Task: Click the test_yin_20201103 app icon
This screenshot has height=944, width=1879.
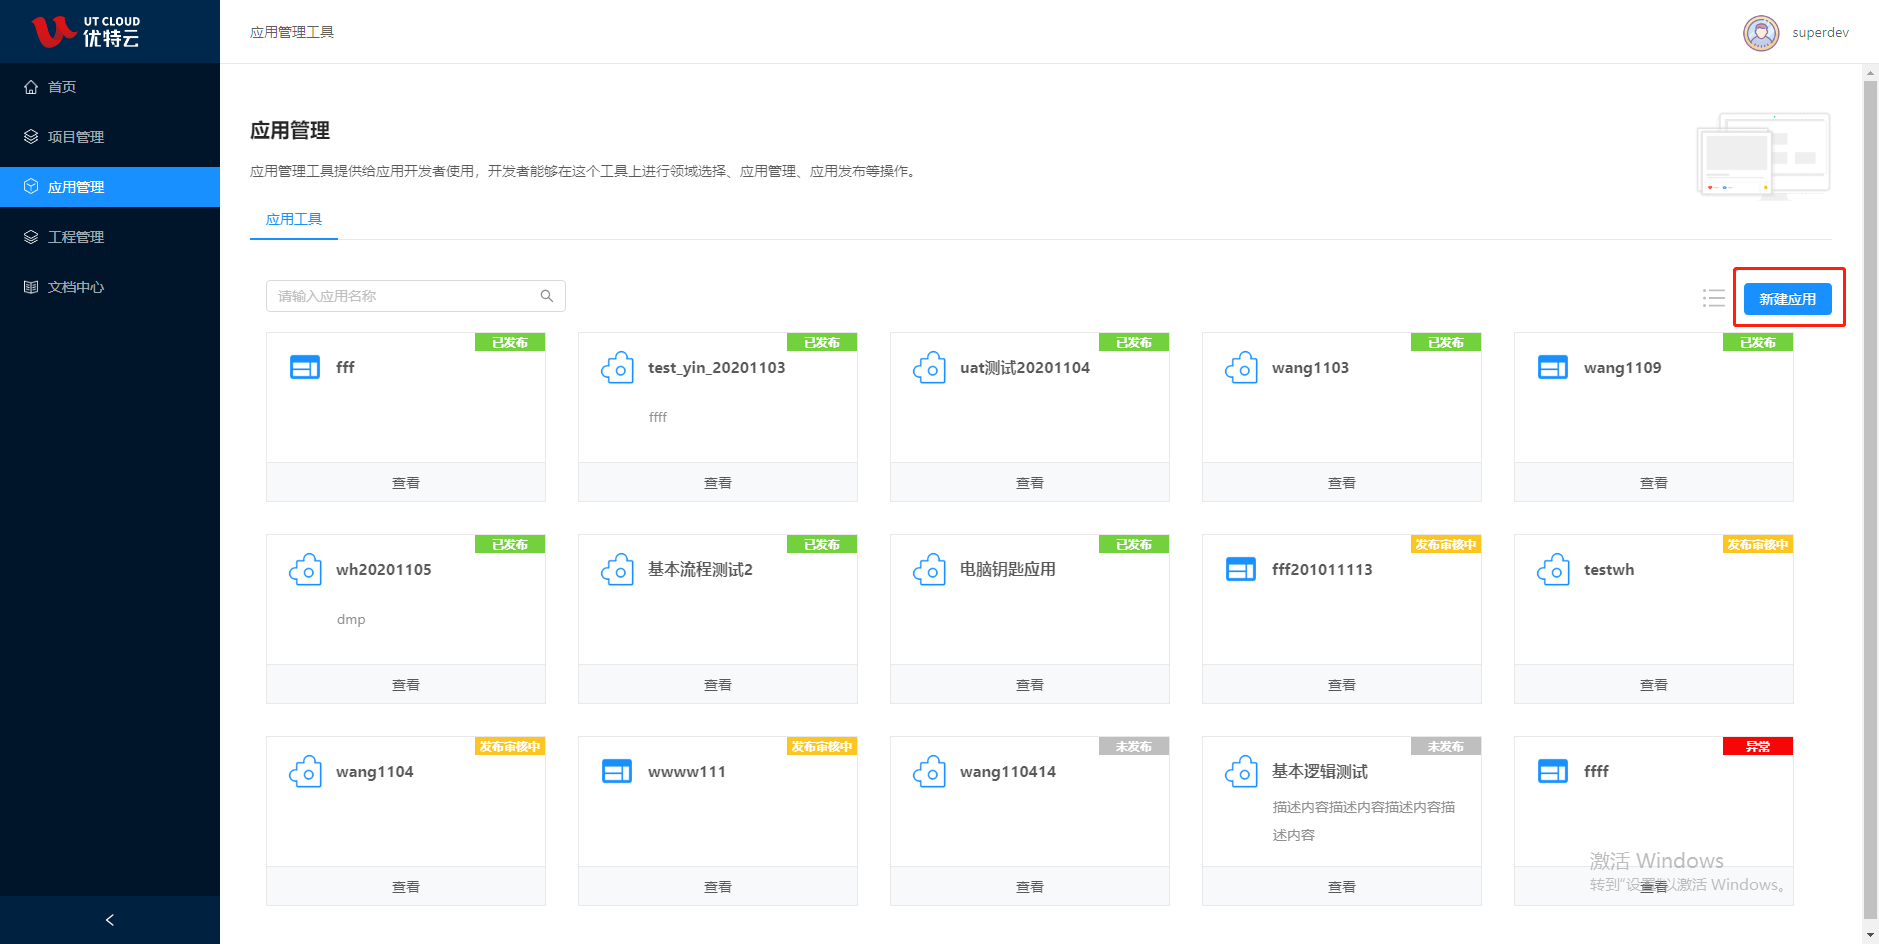Action: click(x=617, y=368)
